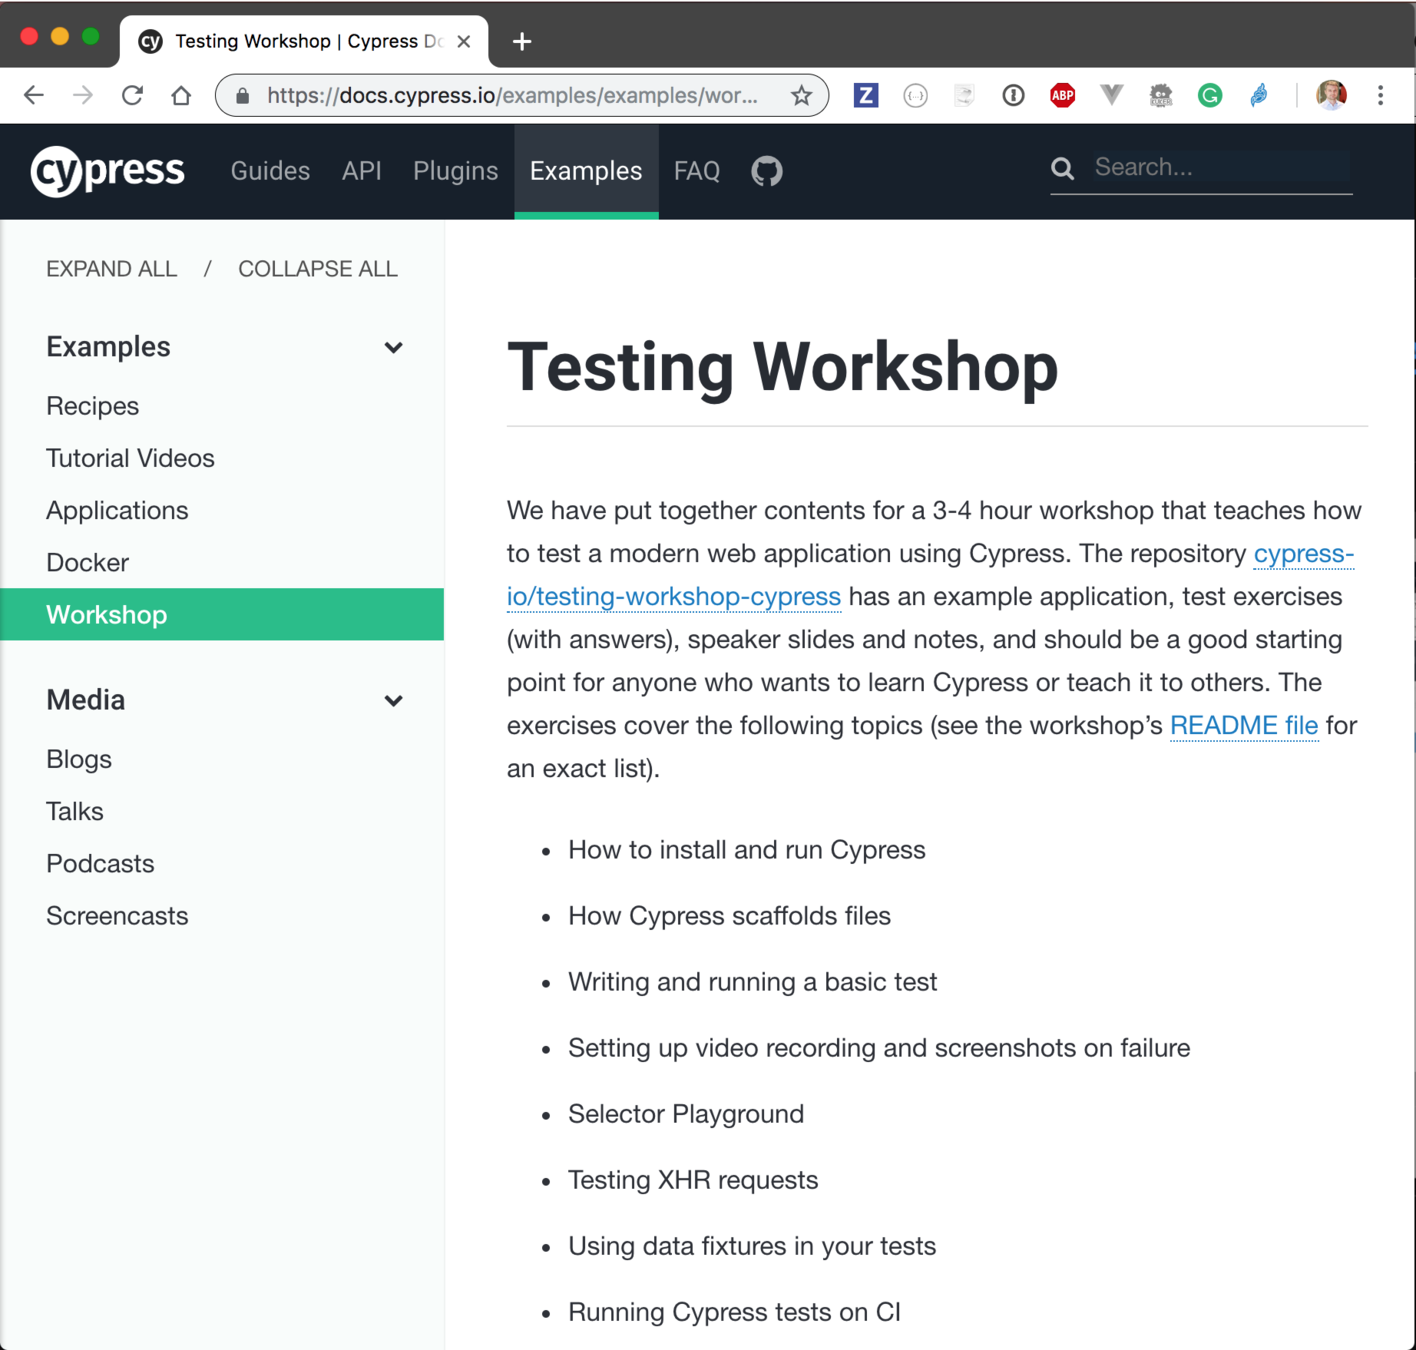
Task: Go back with the browser back arrow
Action: tap(34, 95)
